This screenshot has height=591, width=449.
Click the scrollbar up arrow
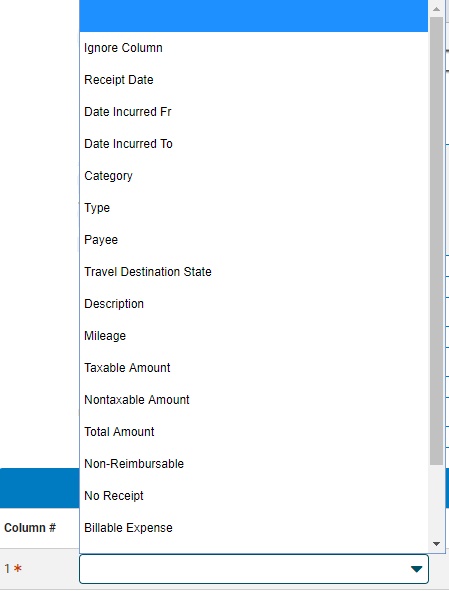(437, 9)
